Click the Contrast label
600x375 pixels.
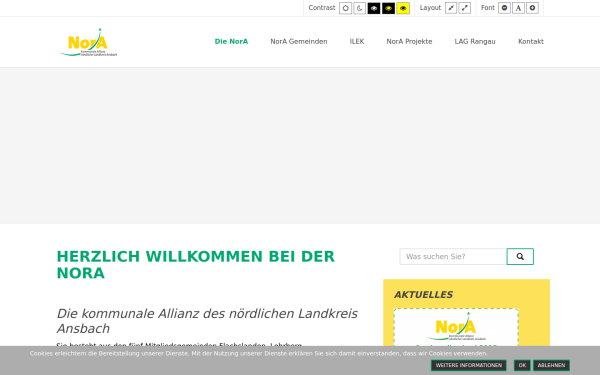coord(322,8)
